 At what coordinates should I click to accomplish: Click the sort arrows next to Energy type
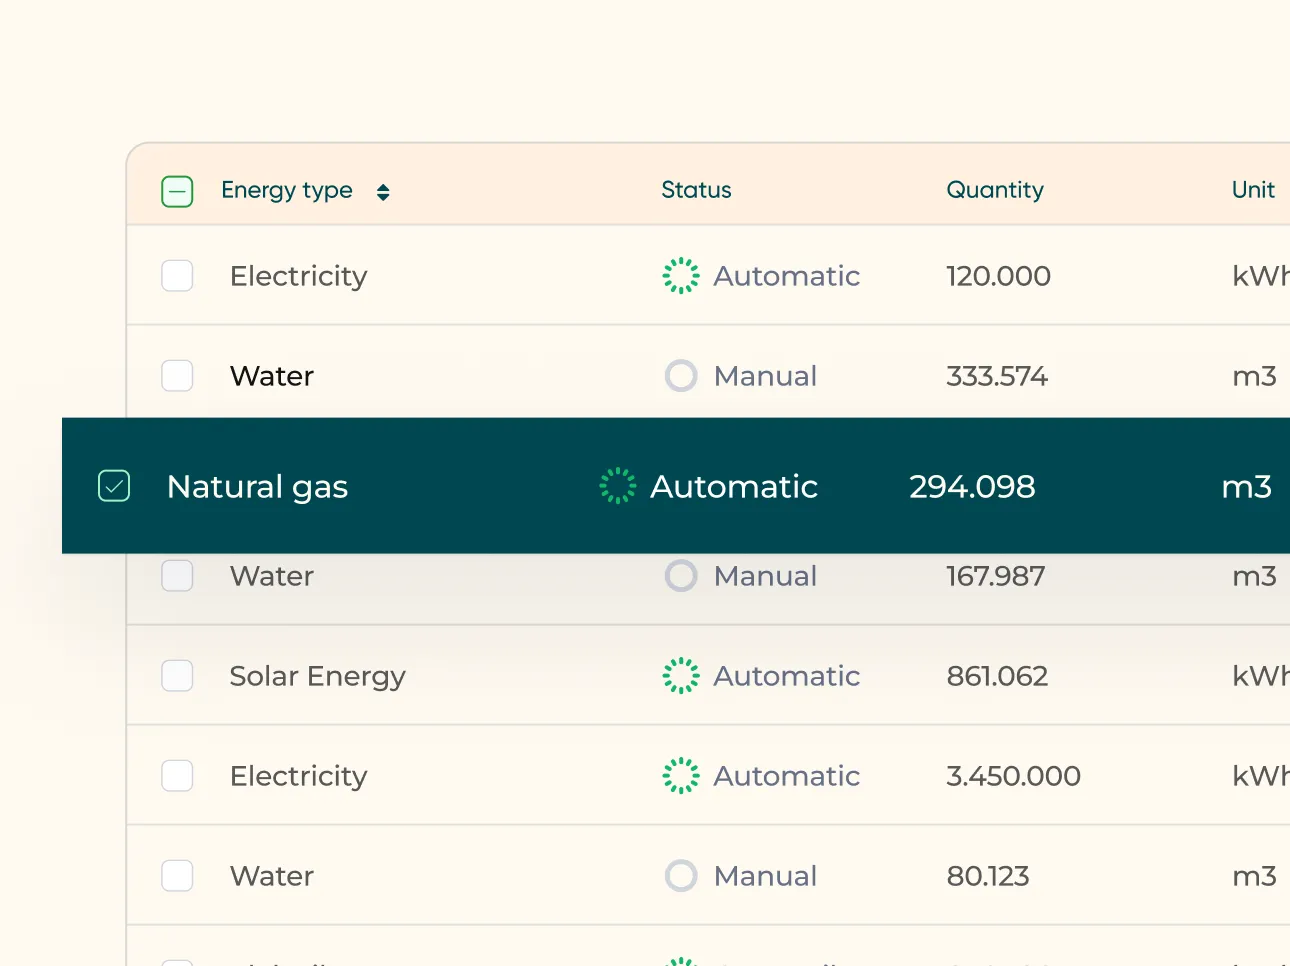coord(383,192)
